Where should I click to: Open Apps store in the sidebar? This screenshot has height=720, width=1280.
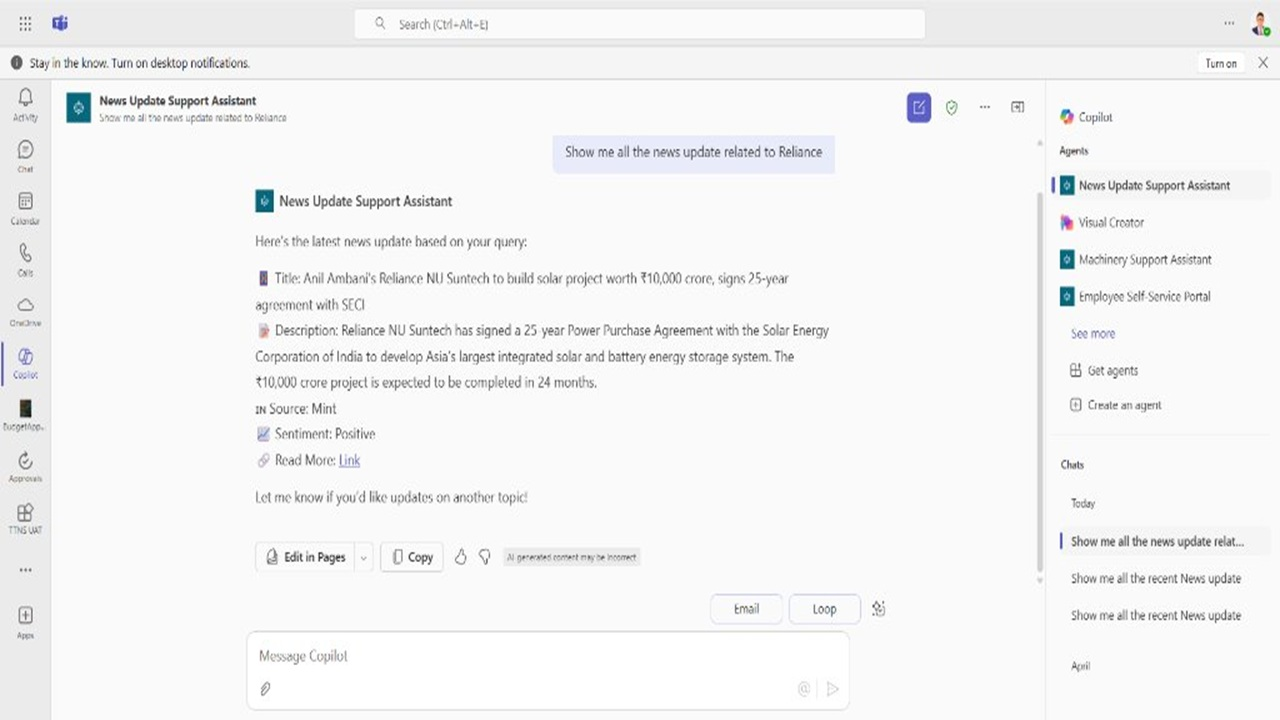[25, 621]
